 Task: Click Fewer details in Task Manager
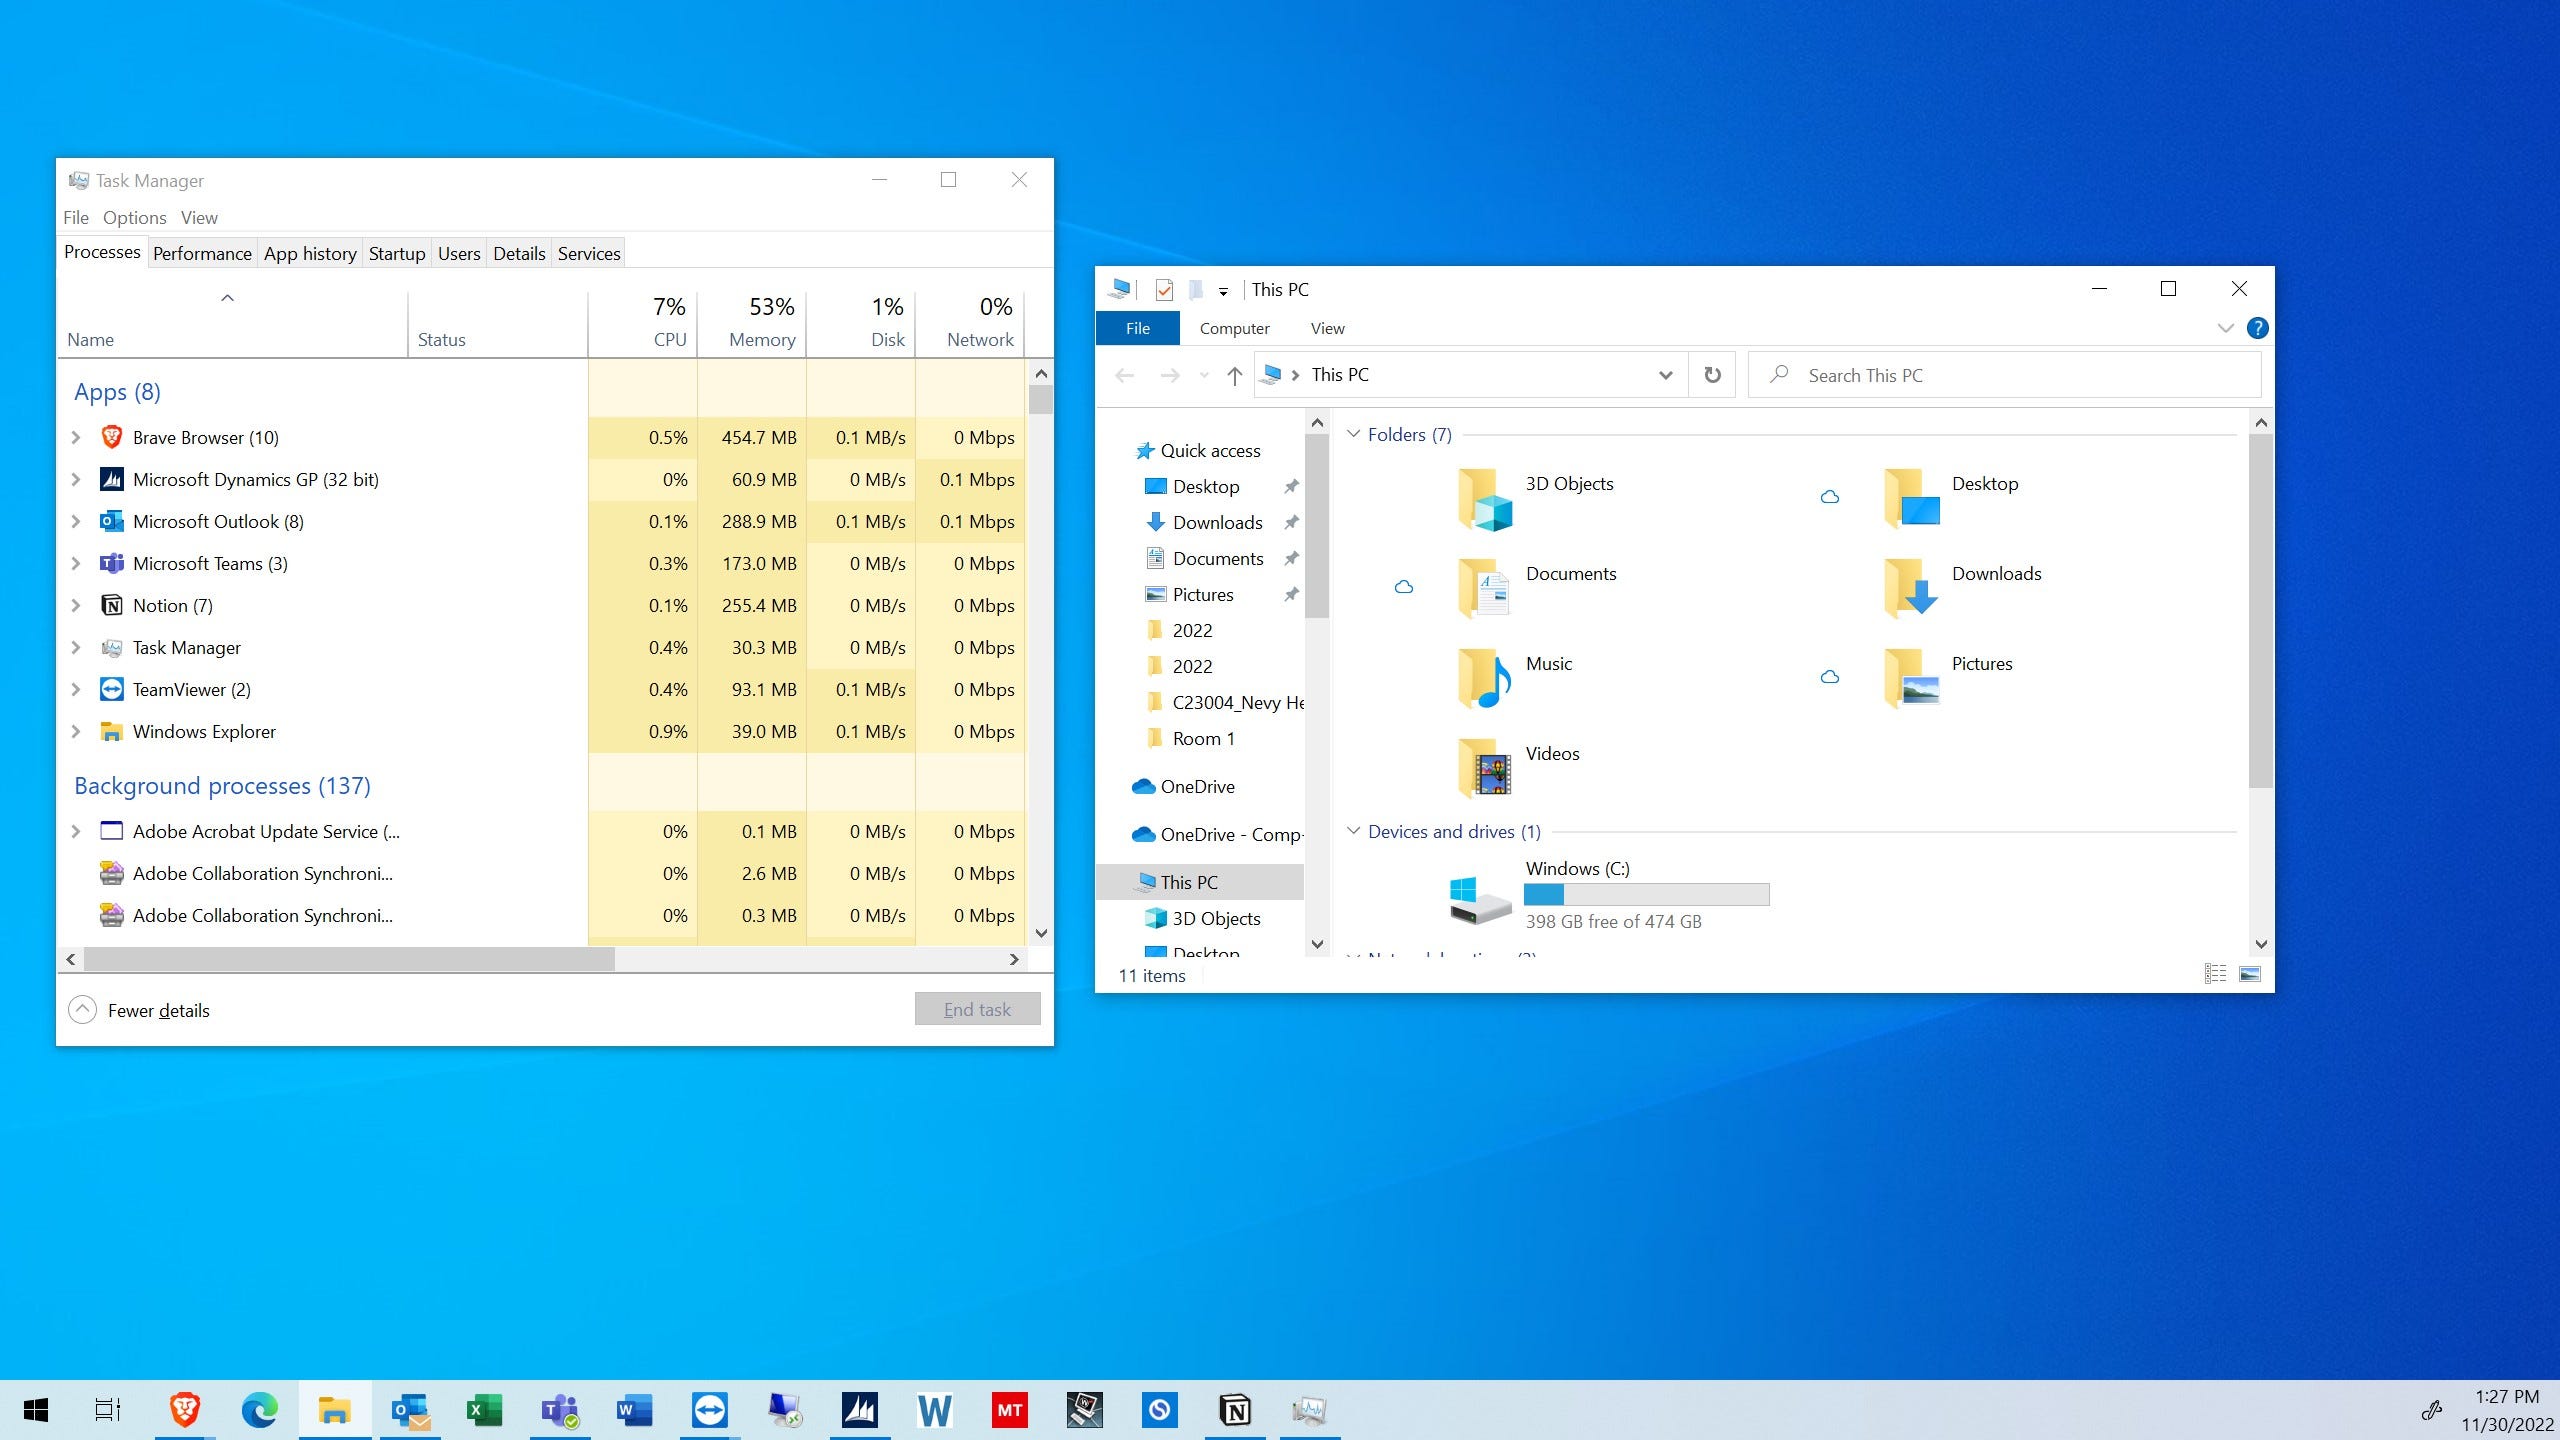click(140, 1010)
